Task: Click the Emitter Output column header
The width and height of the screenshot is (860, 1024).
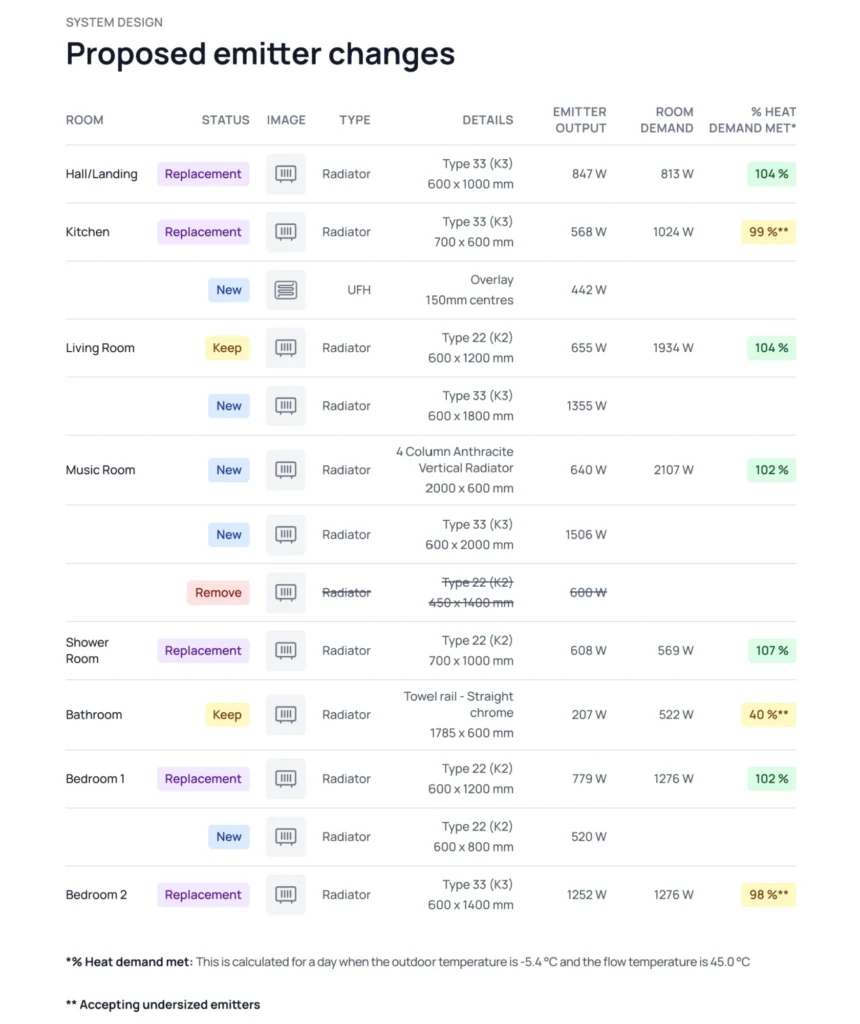Action: pyautogui.click(x=580, y=120)
